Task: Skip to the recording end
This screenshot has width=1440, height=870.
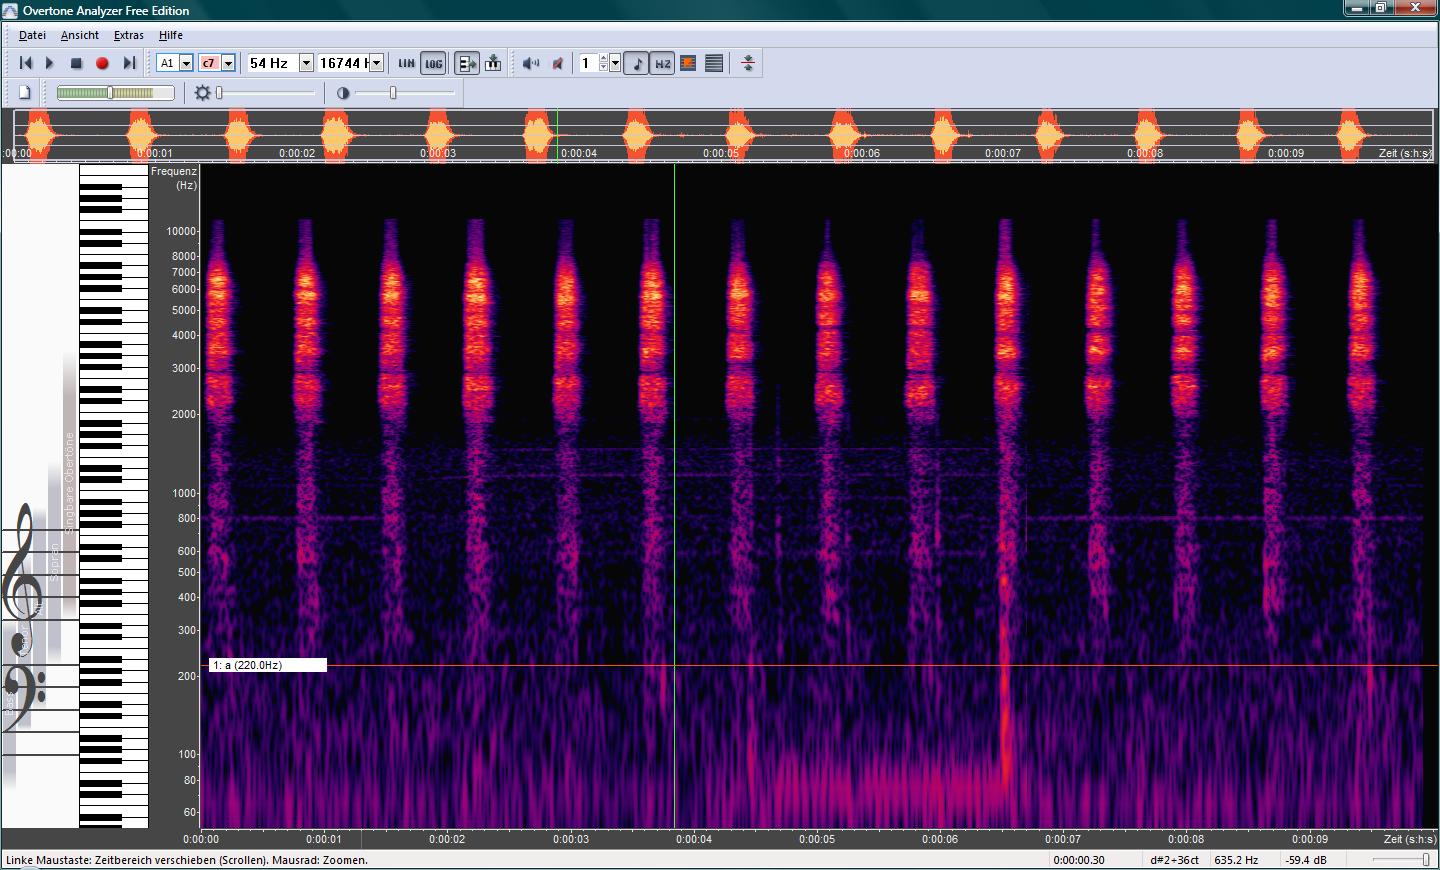Action: [x=129, y=63]
